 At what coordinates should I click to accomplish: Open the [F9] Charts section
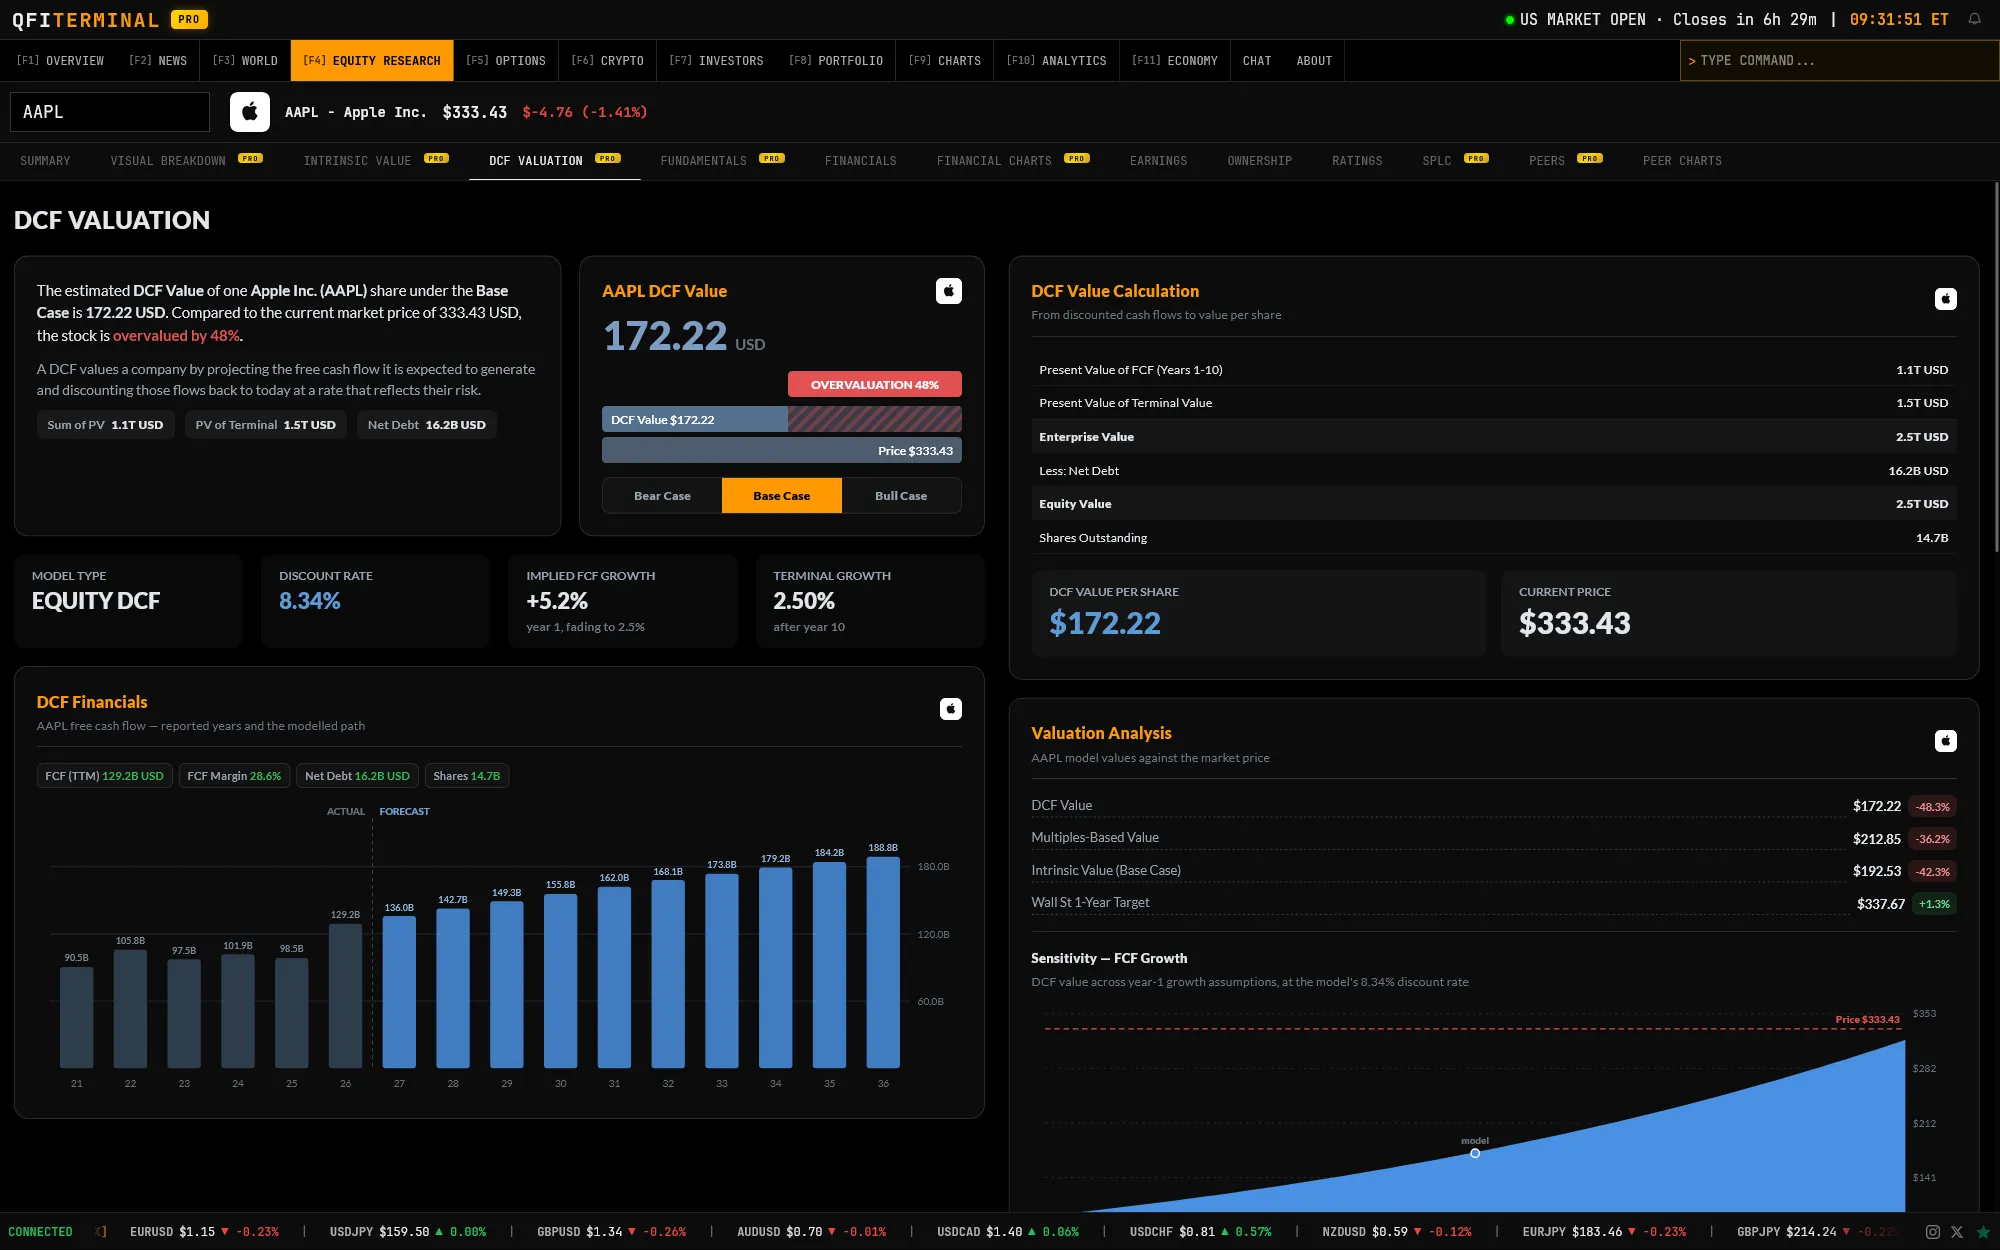[945, 61]
